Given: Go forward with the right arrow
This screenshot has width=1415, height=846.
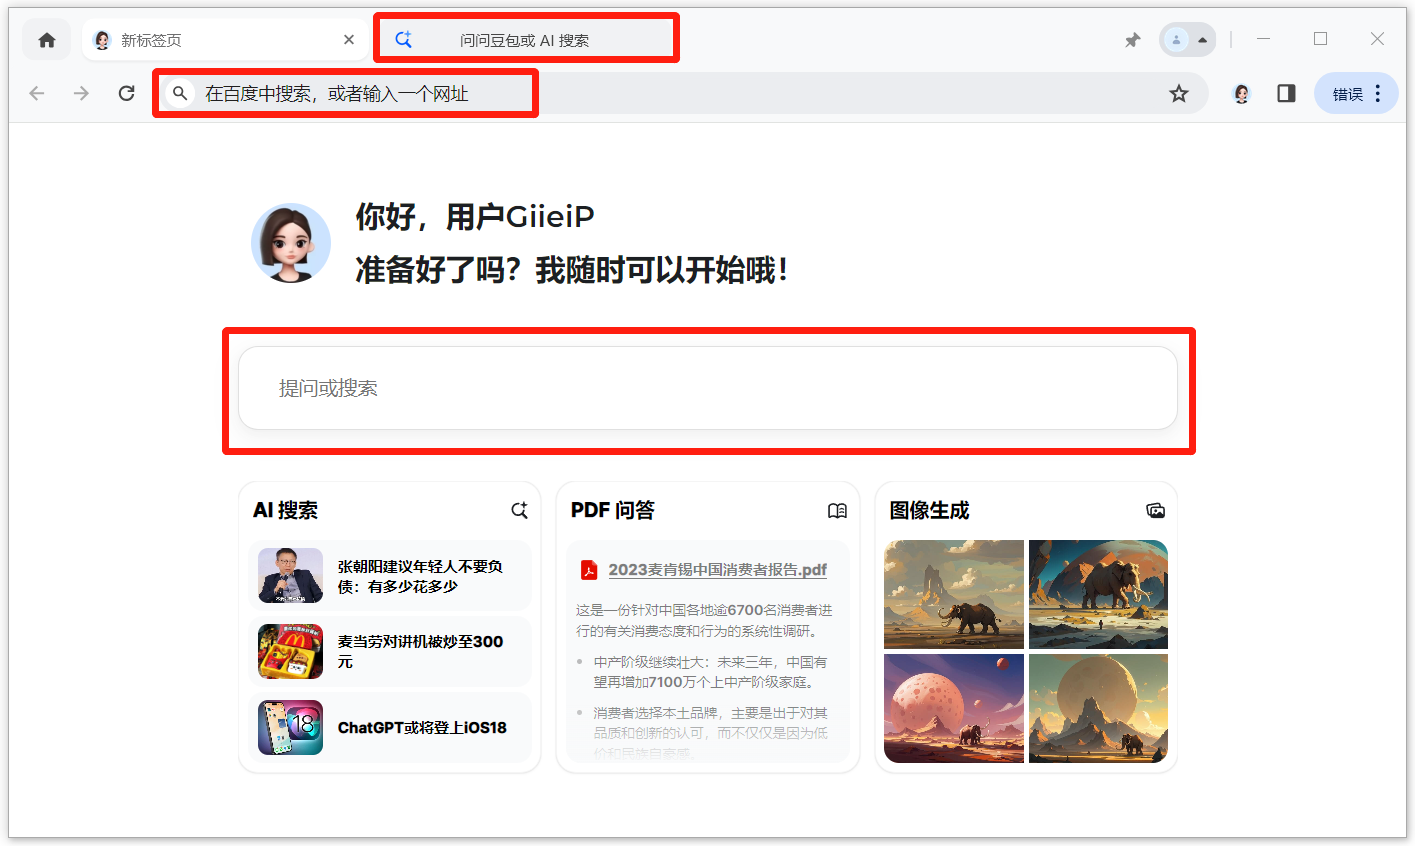Looking at the screenshot, I should (x=82, y=93).
